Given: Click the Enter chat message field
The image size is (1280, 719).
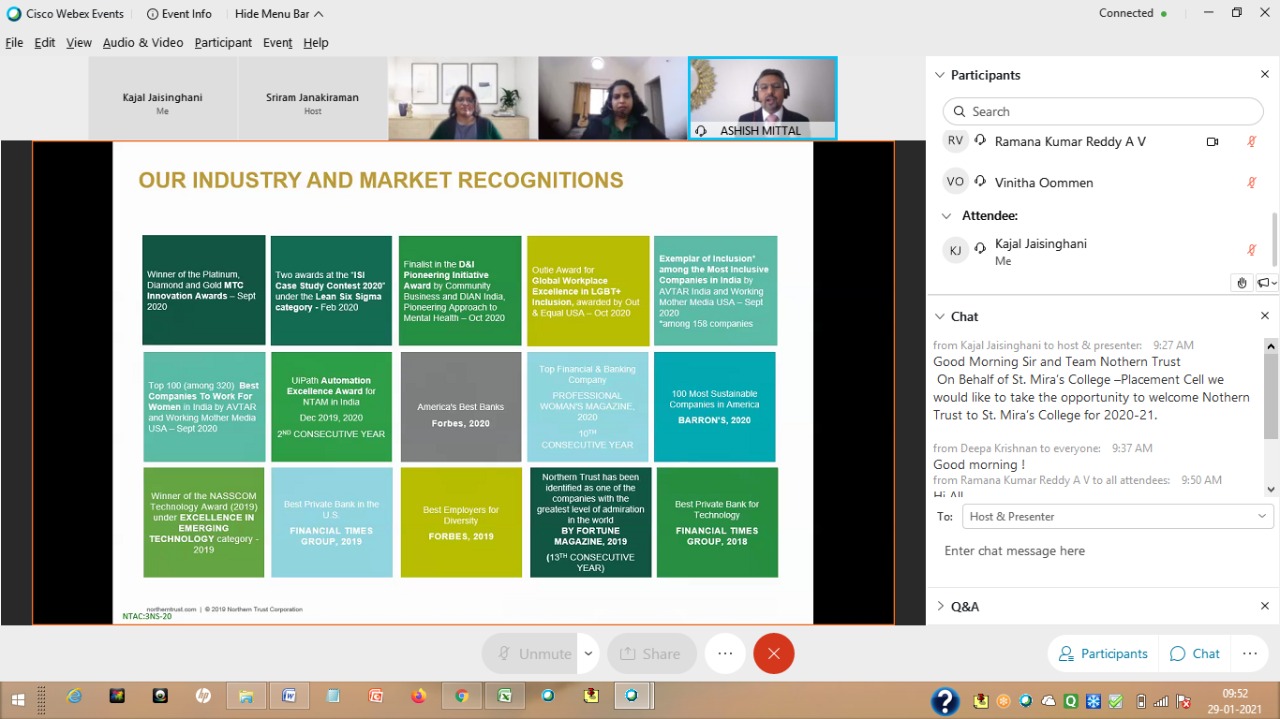Looking at the screenshot, I should 1100,551.
